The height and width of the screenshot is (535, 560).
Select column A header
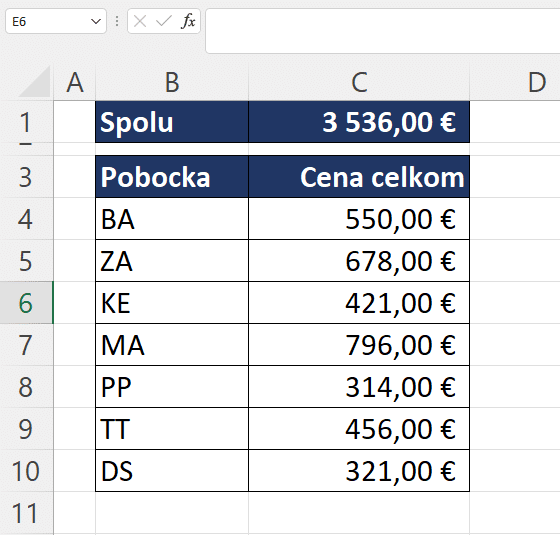75,82
